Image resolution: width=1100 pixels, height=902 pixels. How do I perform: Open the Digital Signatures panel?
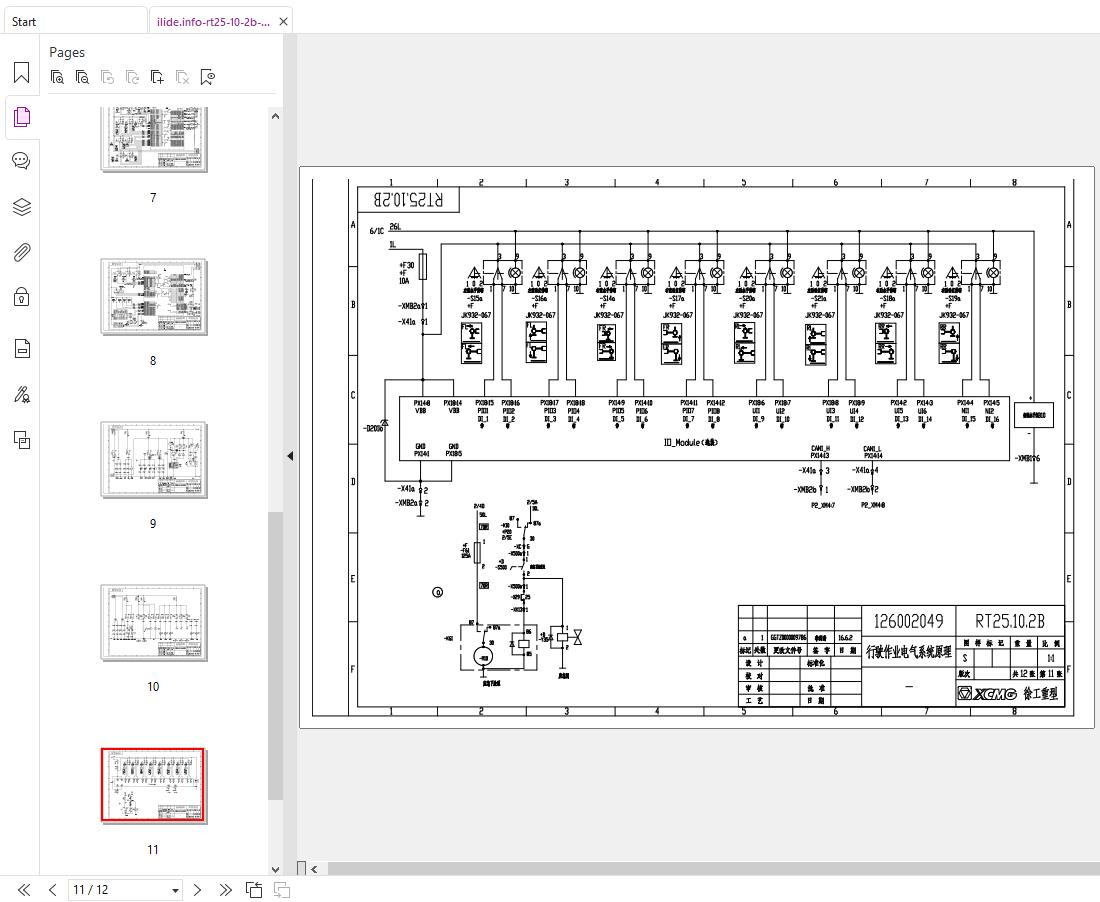(x=21, y=393)
